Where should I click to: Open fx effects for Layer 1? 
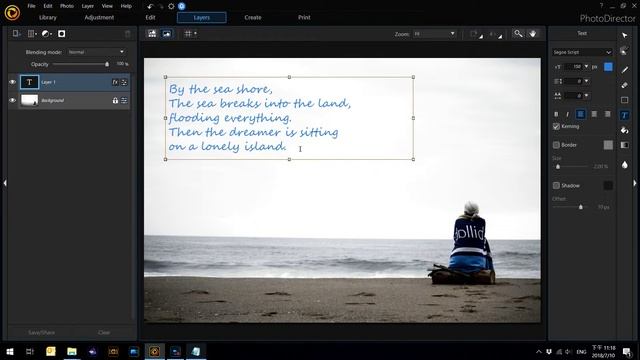pyautogui.click(x=115, y=82)
